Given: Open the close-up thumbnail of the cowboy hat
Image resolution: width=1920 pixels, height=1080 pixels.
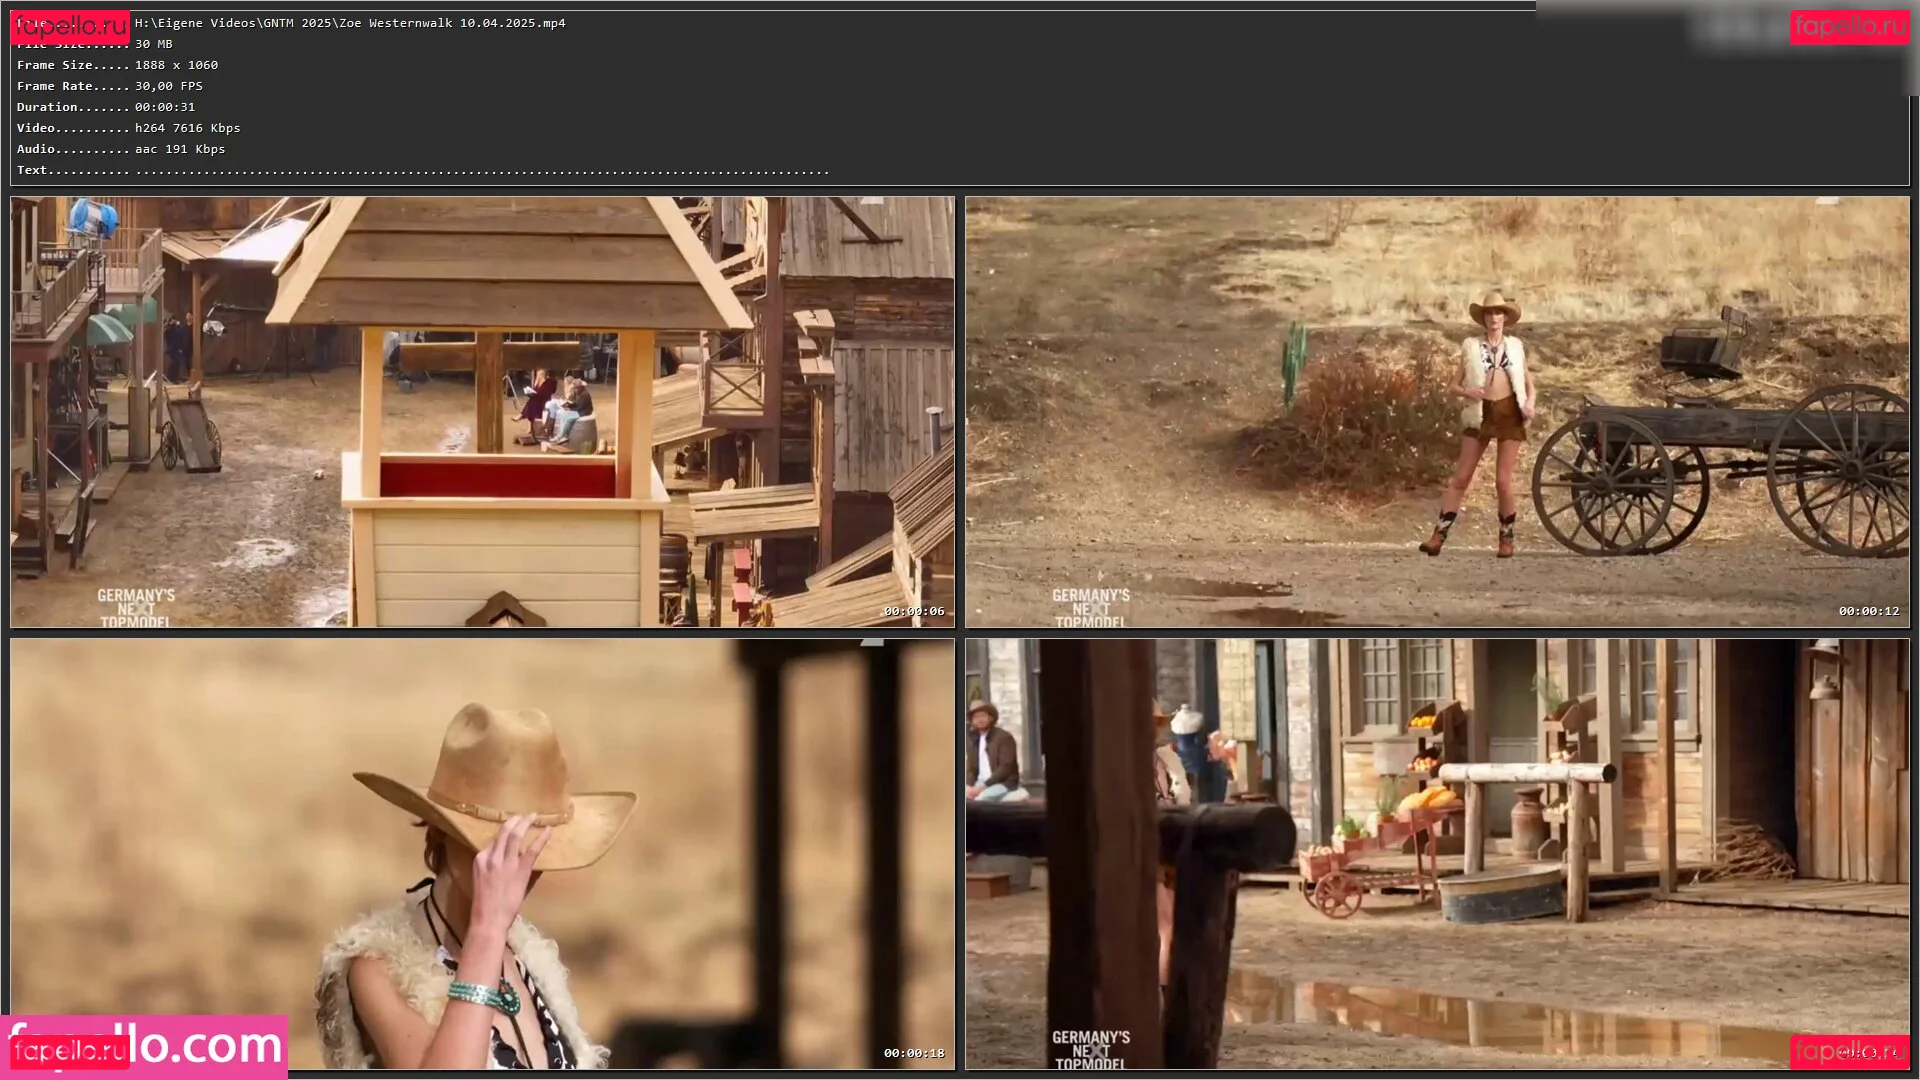Looking at the screenshot, I should [482, 853].
